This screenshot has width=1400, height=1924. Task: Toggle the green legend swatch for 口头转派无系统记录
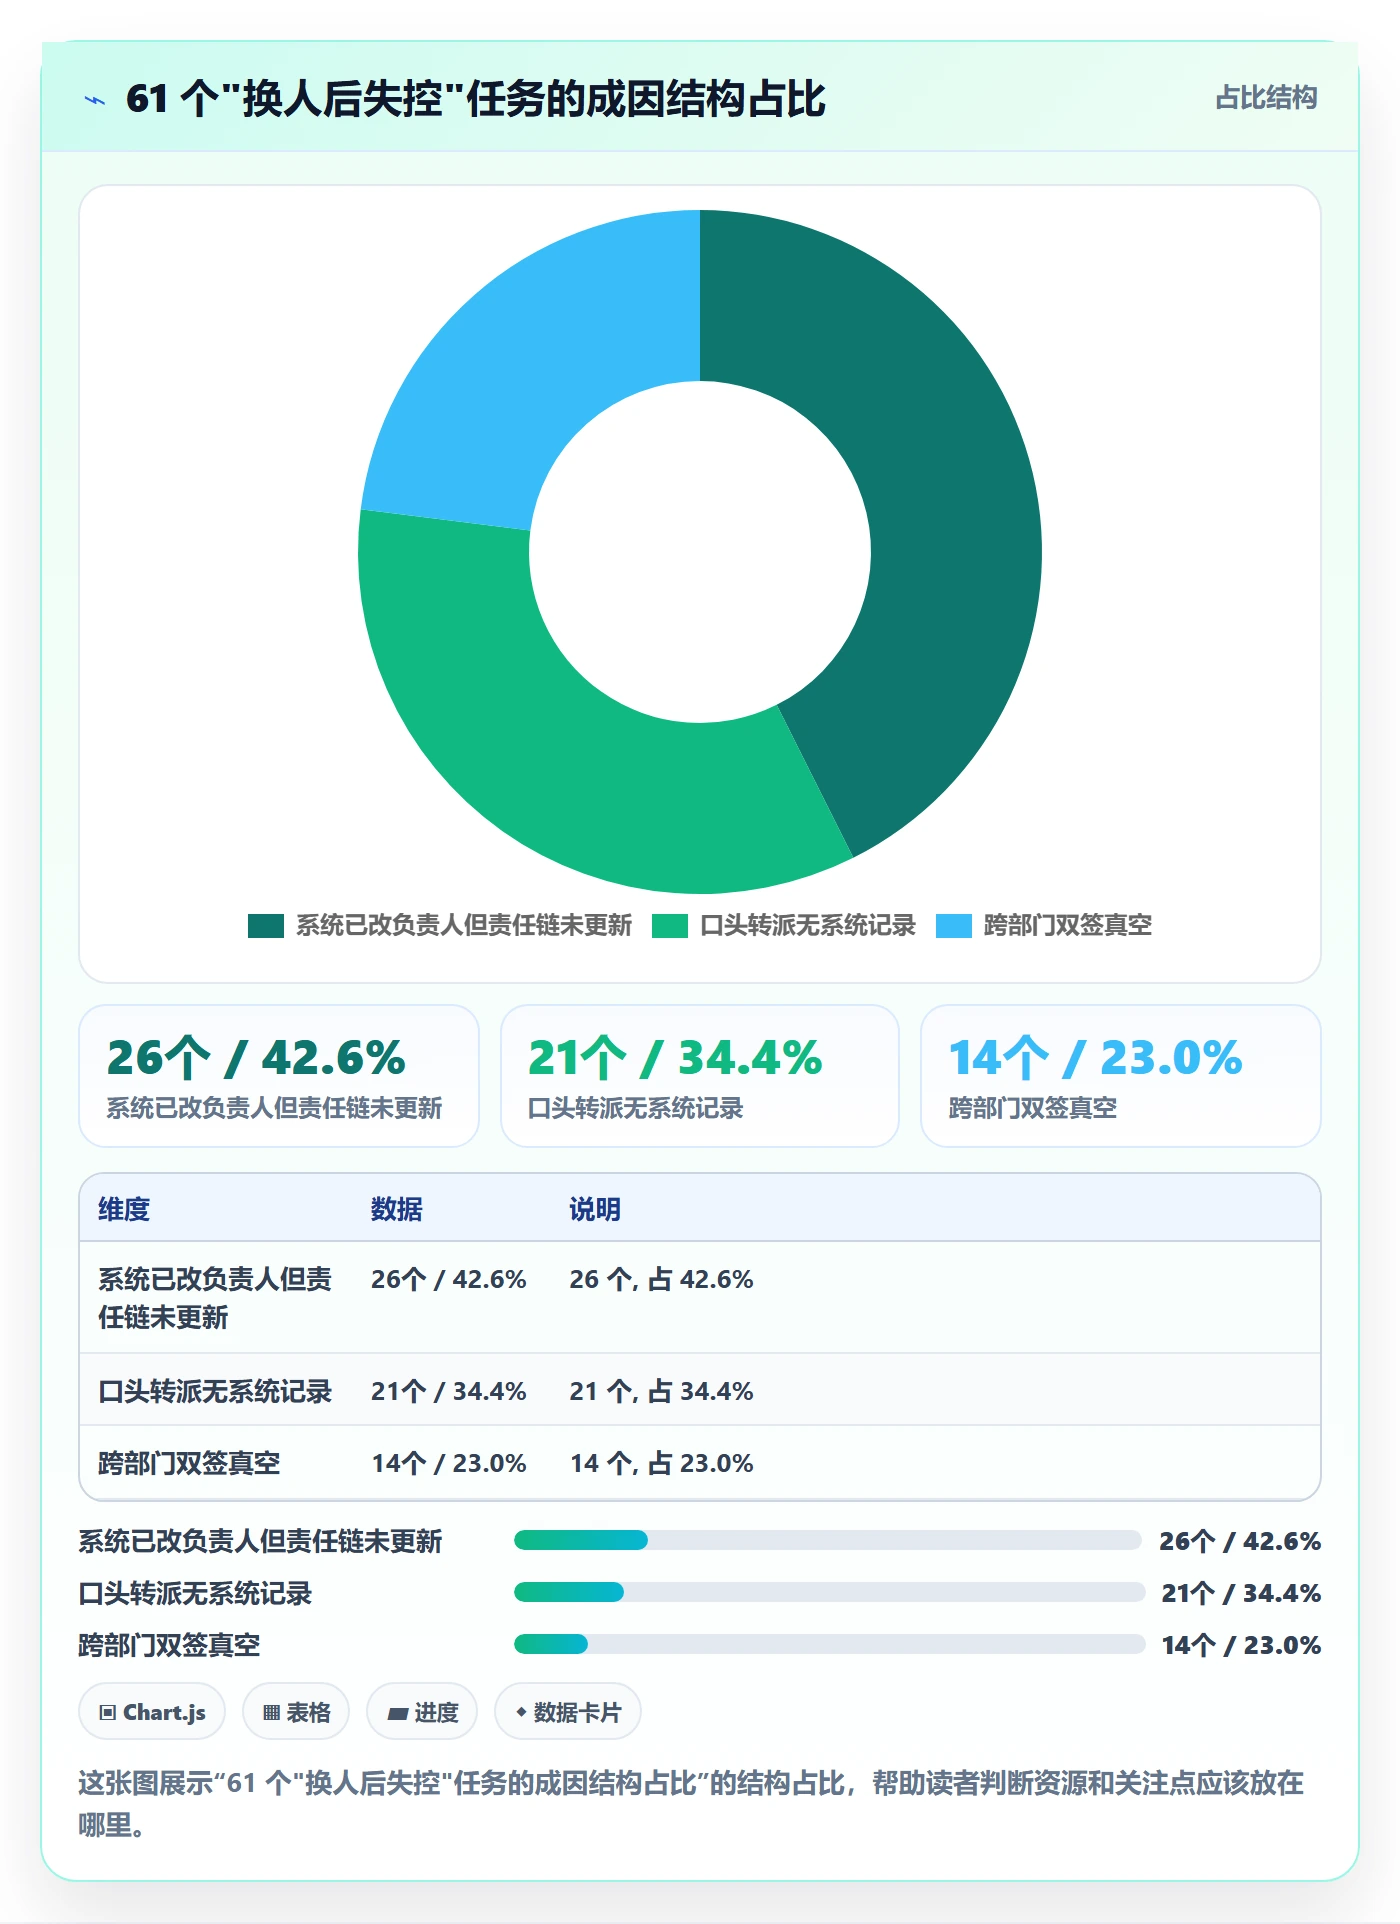coord(670,926)
